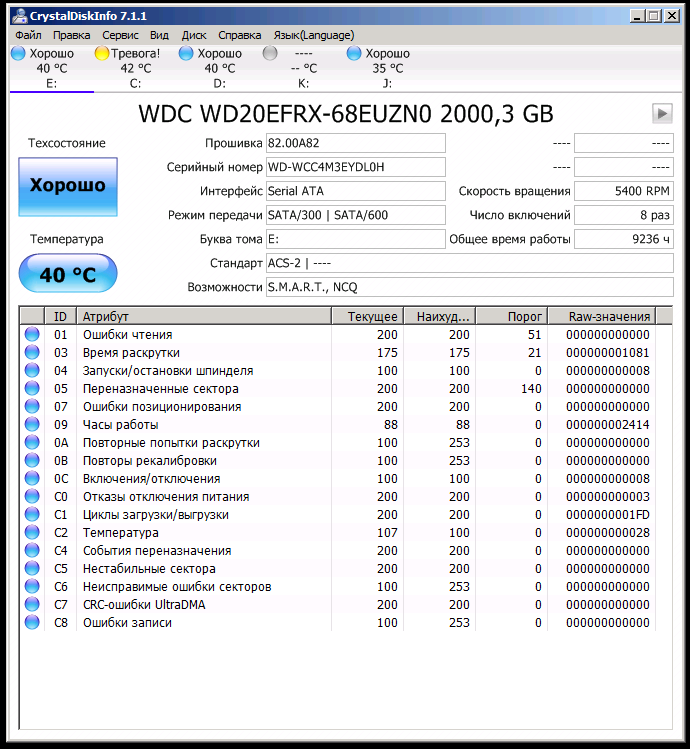Click the power-on count value 8 раз
This screenshot has width=690, height=749.
coord(624,215)
